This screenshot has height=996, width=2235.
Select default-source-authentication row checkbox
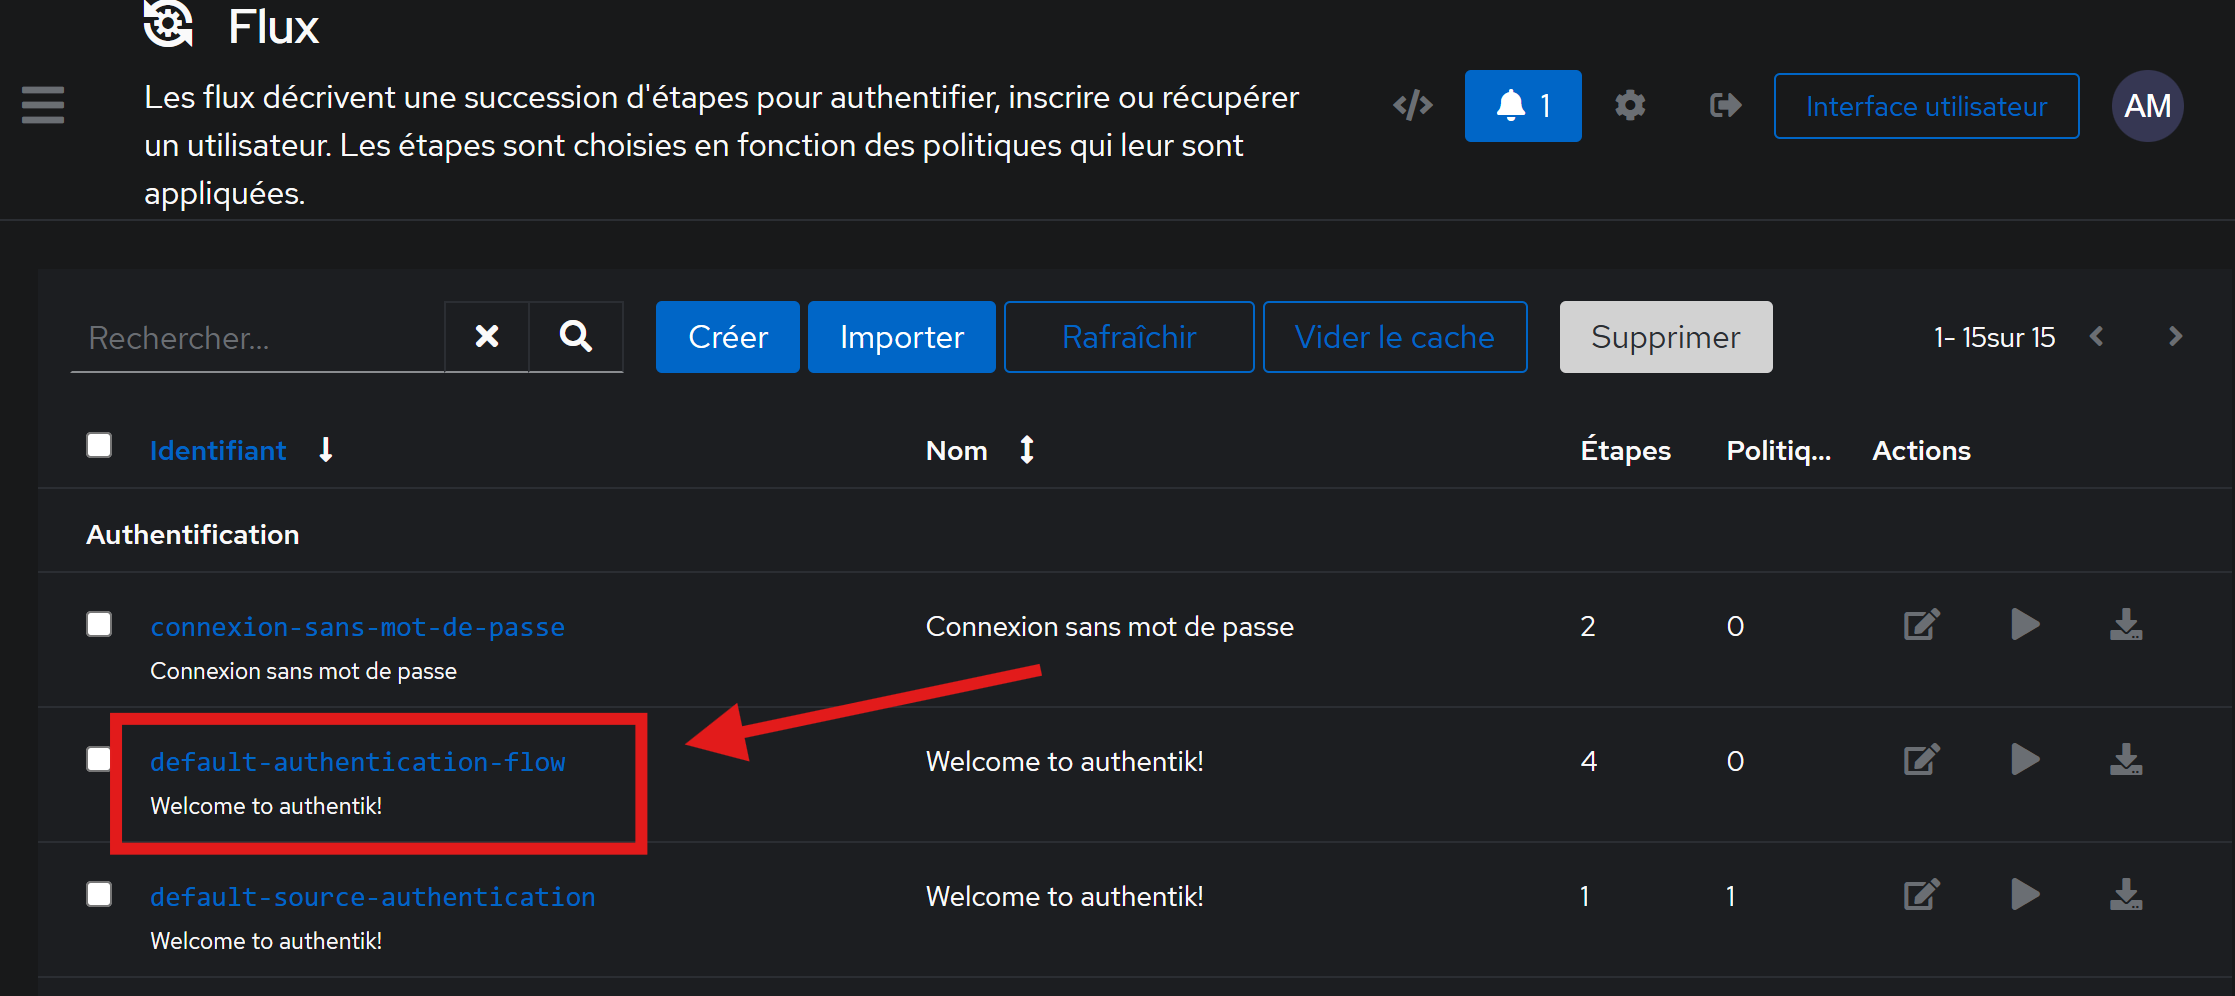tap(99, 894)
